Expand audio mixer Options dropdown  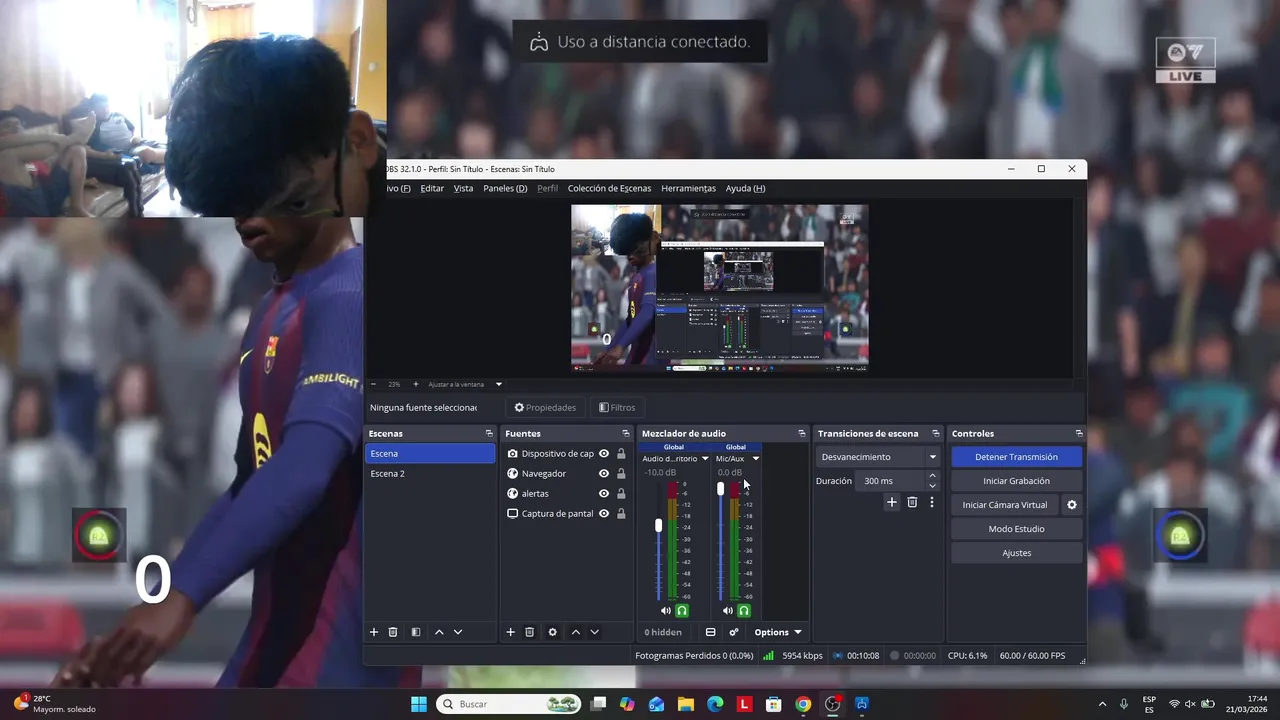click(x=778, y=632)
